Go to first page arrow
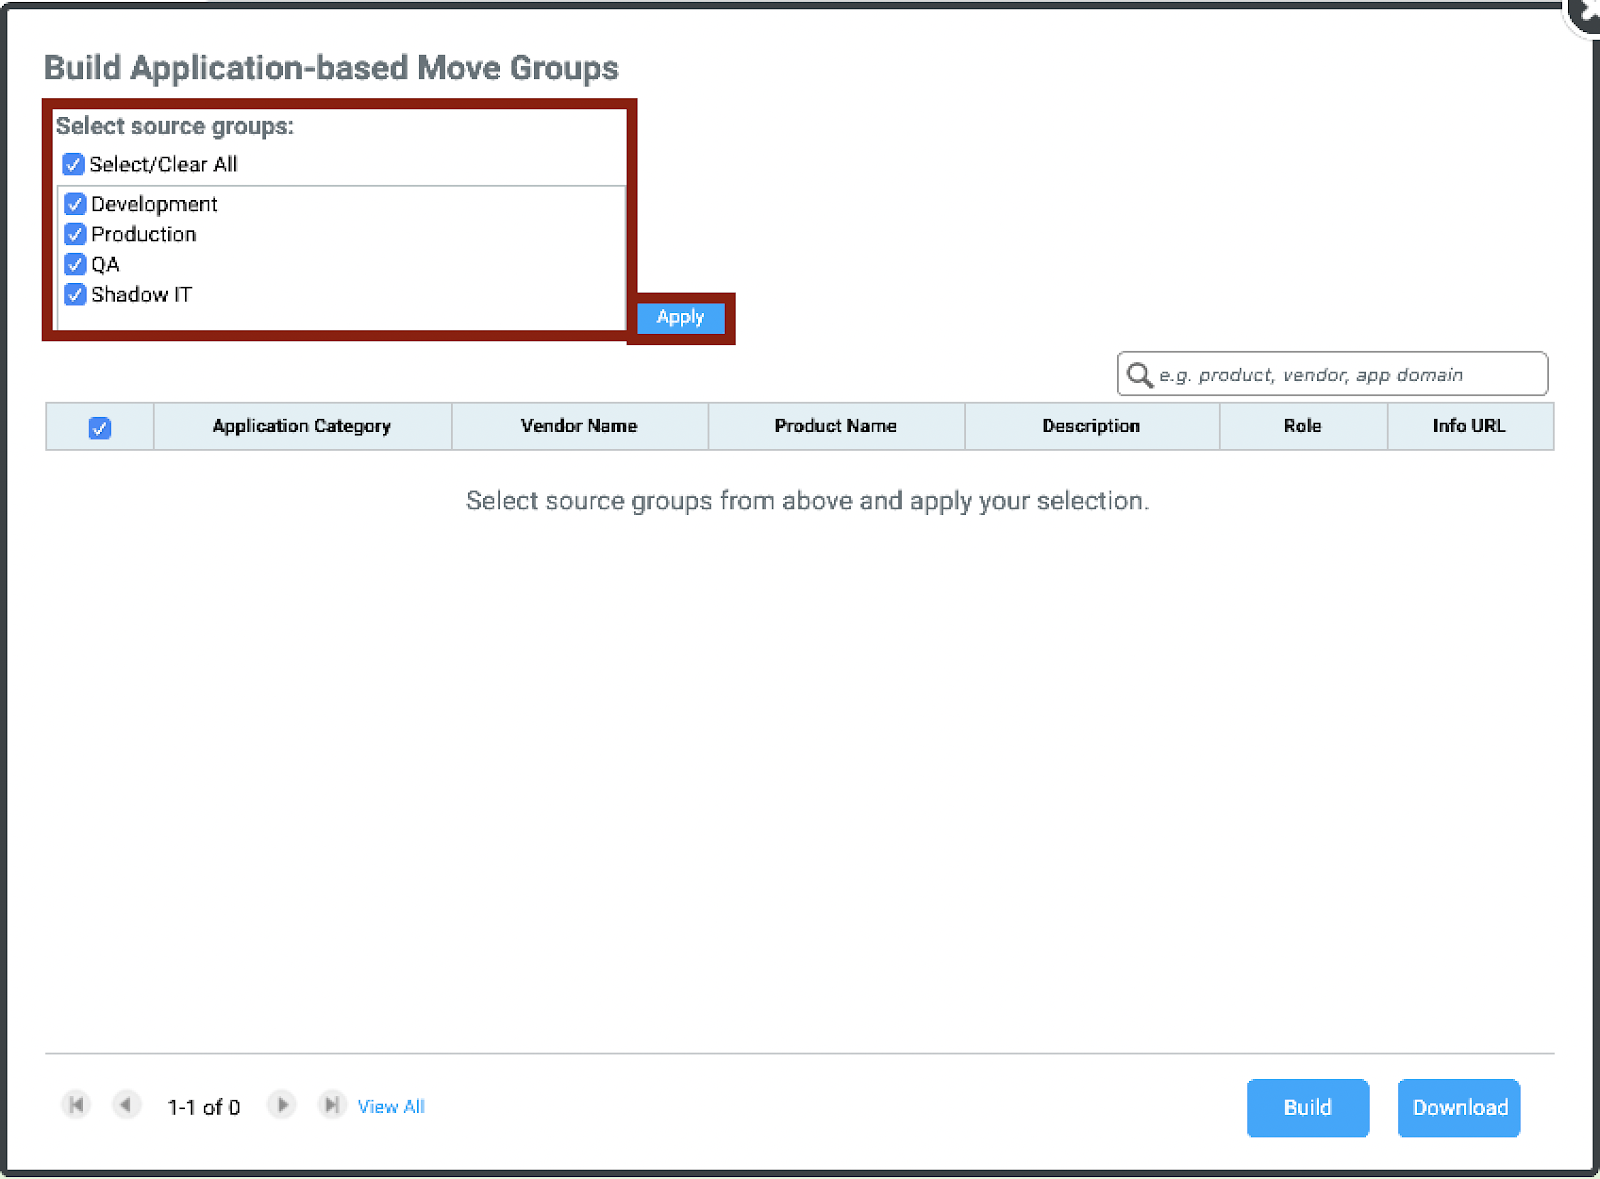Image resolution: width=1600 pixels, height=1179 pixels. (76, 1105)
